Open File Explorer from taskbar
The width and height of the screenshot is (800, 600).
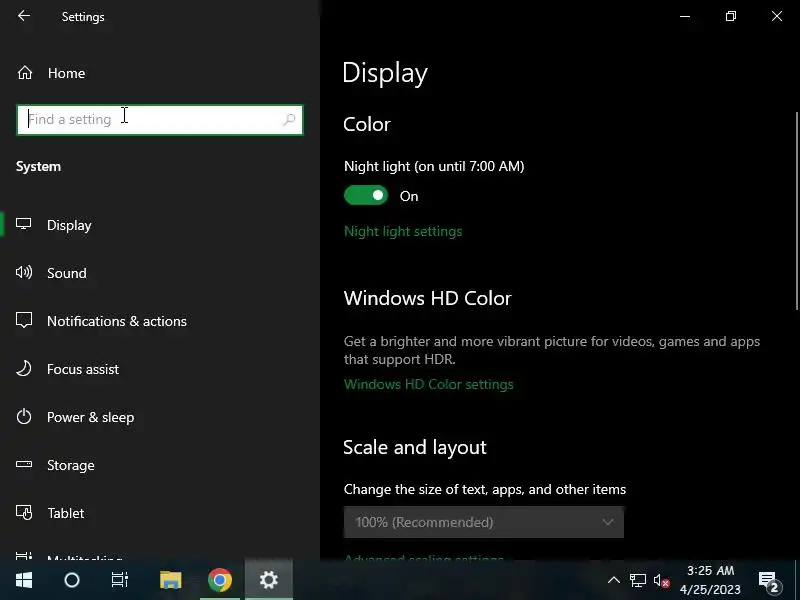(170, 580)
